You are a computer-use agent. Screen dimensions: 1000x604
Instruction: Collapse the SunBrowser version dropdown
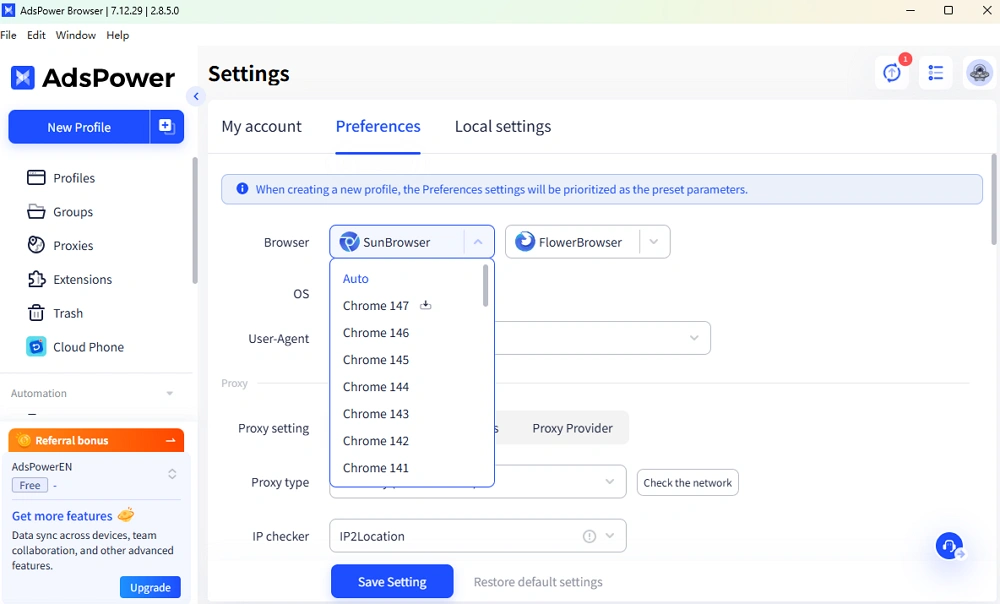478,242
